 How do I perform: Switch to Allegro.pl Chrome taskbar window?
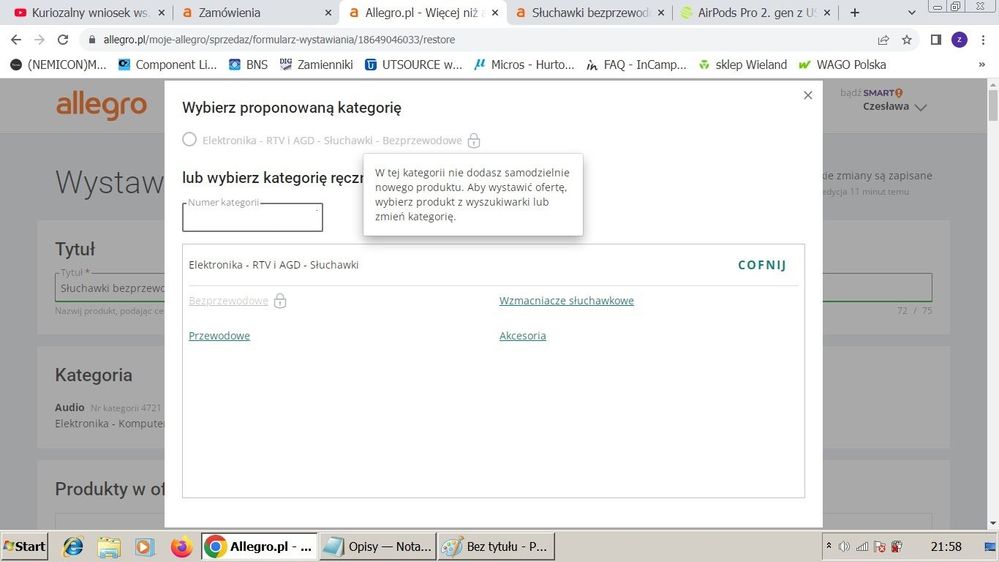point(259,547)
